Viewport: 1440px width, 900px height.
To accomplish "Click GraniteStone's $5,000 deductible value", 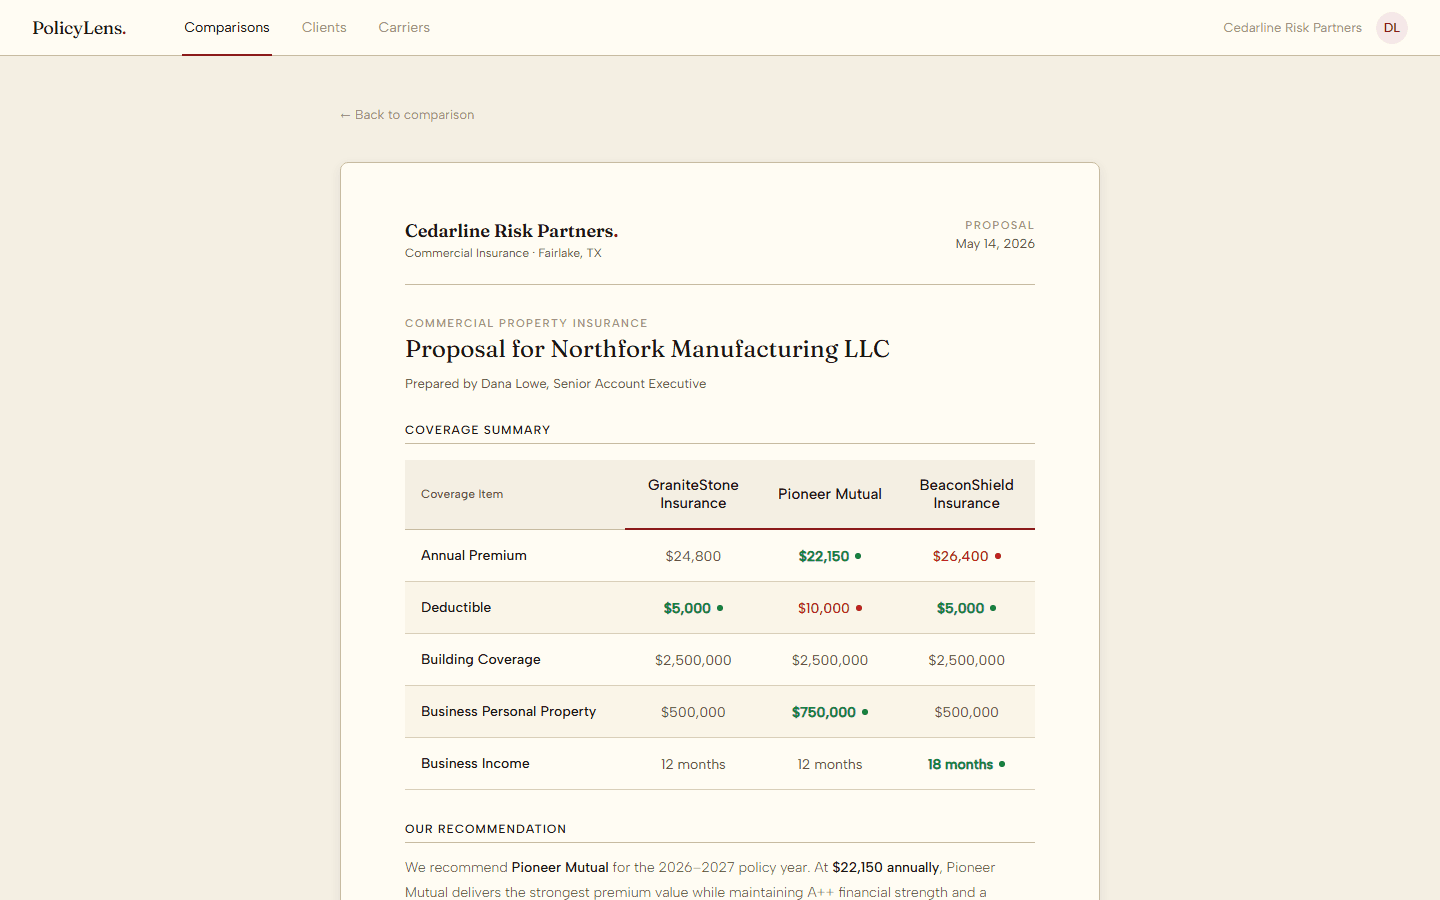I will pos(687,608).
